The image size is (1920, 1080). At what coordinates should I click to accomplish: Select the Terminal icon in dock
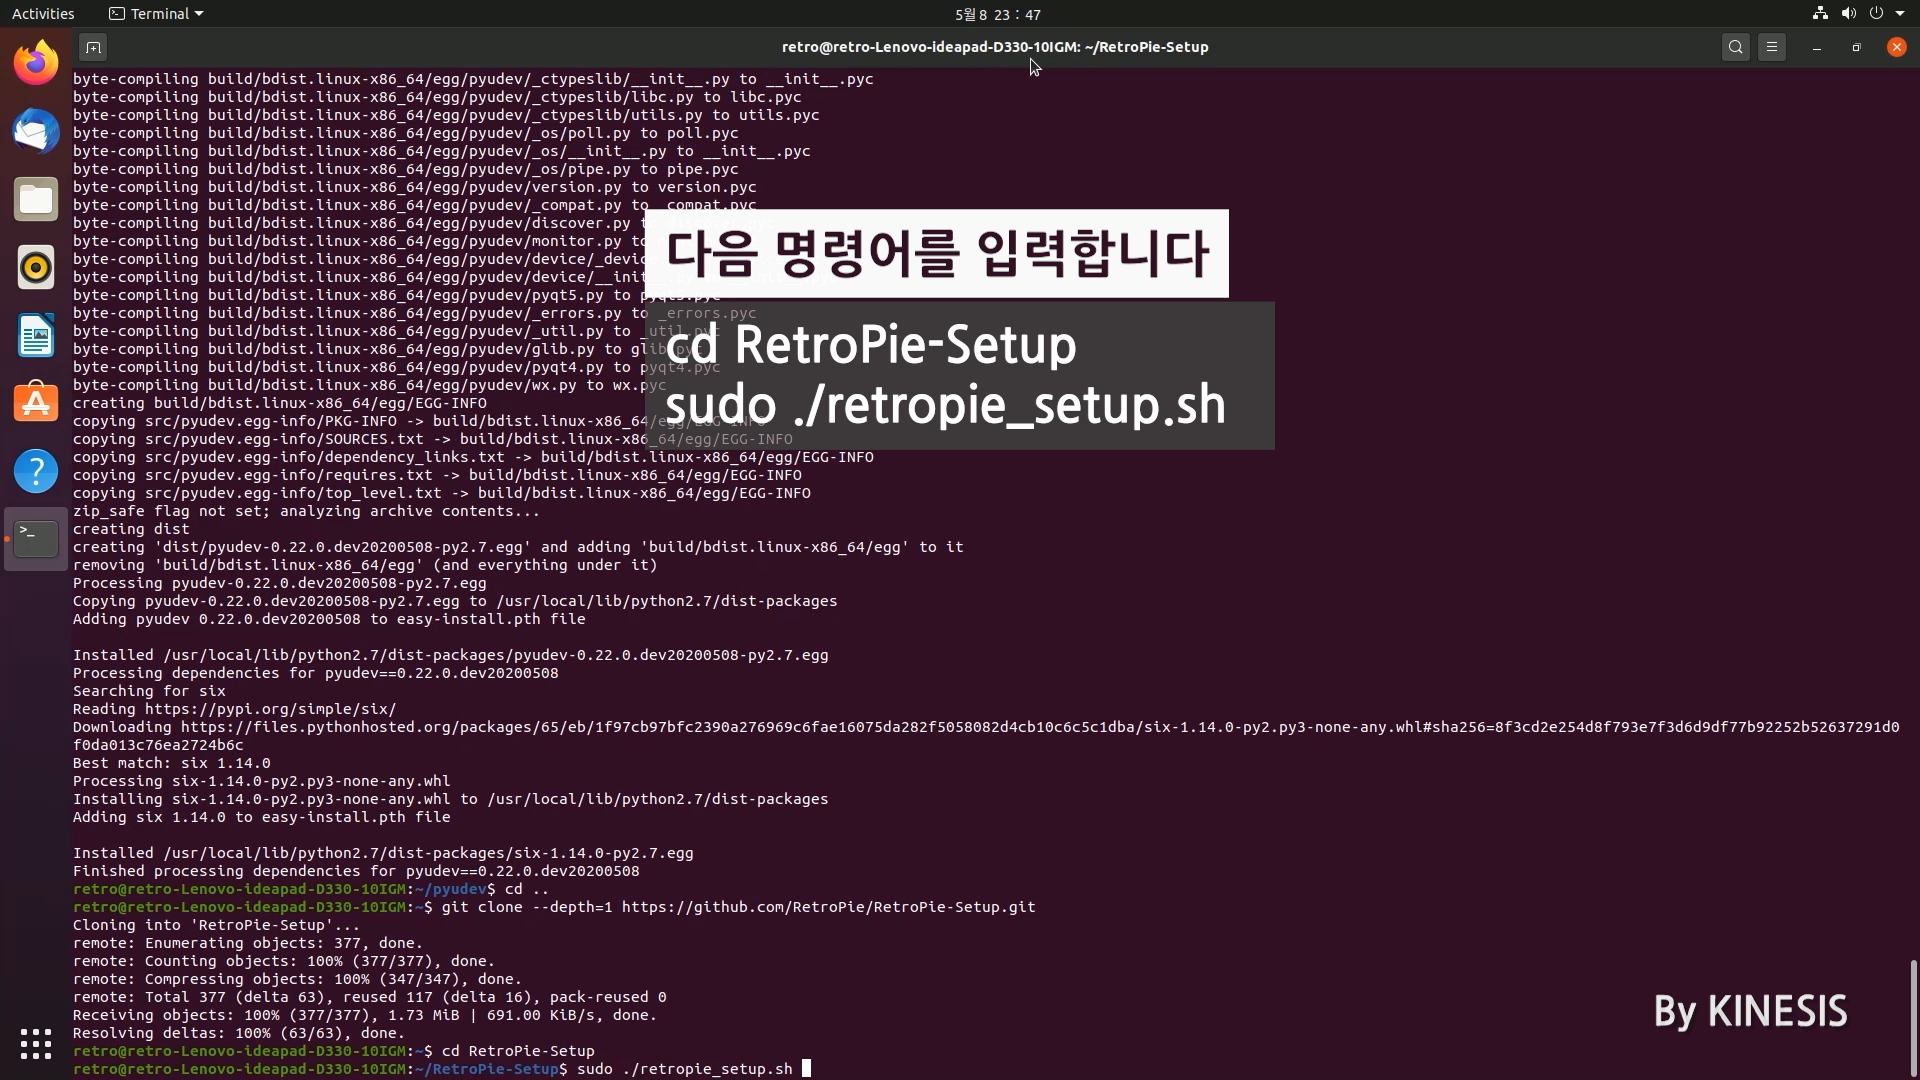[36, 539]
